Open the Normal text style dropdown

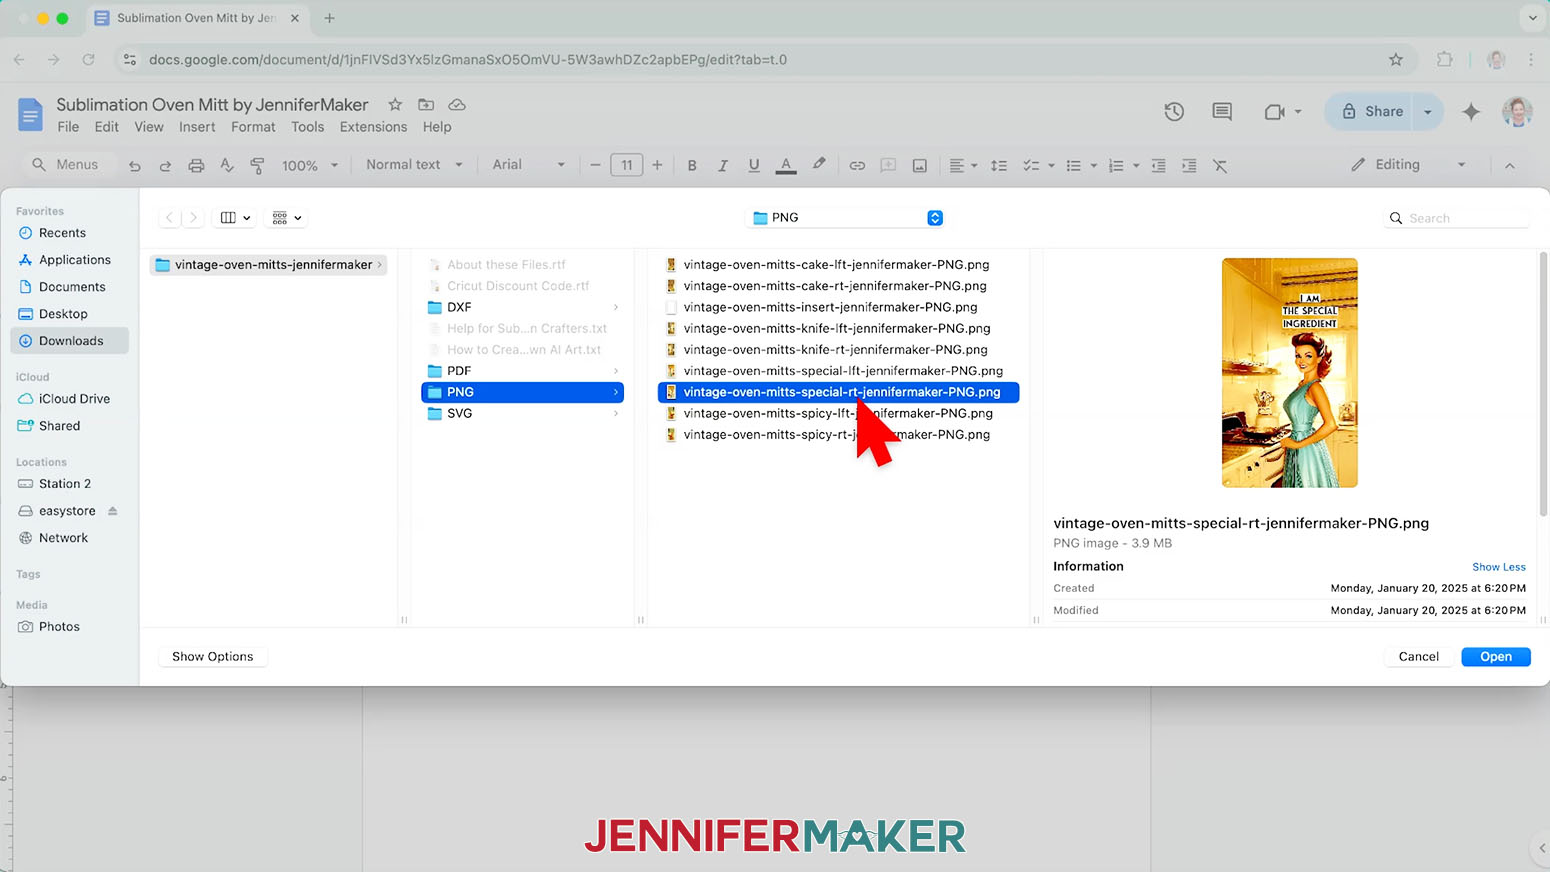[x=414, y=165]
